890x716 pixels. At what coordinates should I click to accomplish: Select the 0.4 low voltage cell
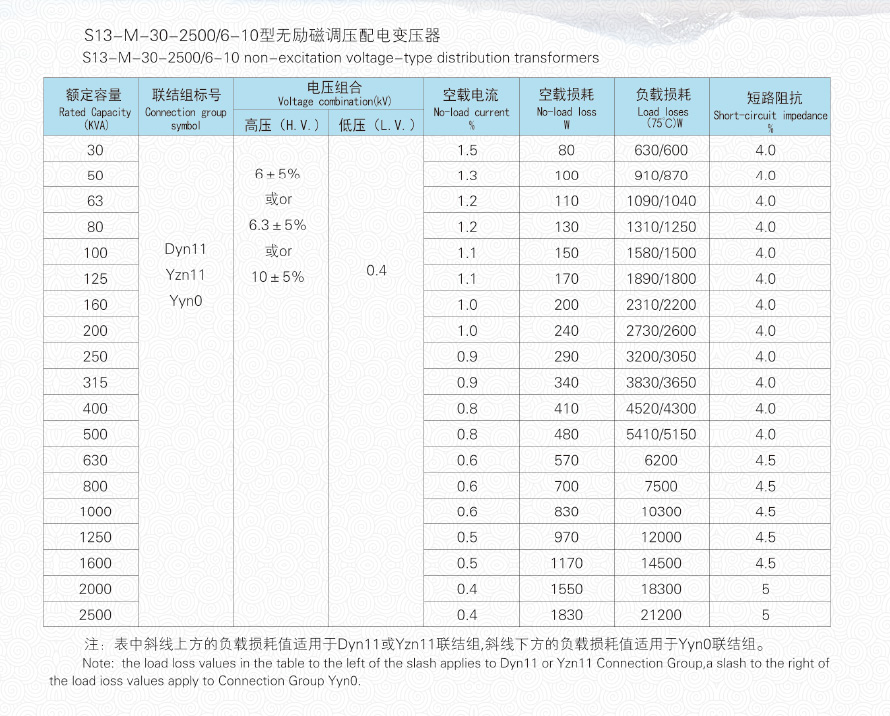click(x=376, y=271)
